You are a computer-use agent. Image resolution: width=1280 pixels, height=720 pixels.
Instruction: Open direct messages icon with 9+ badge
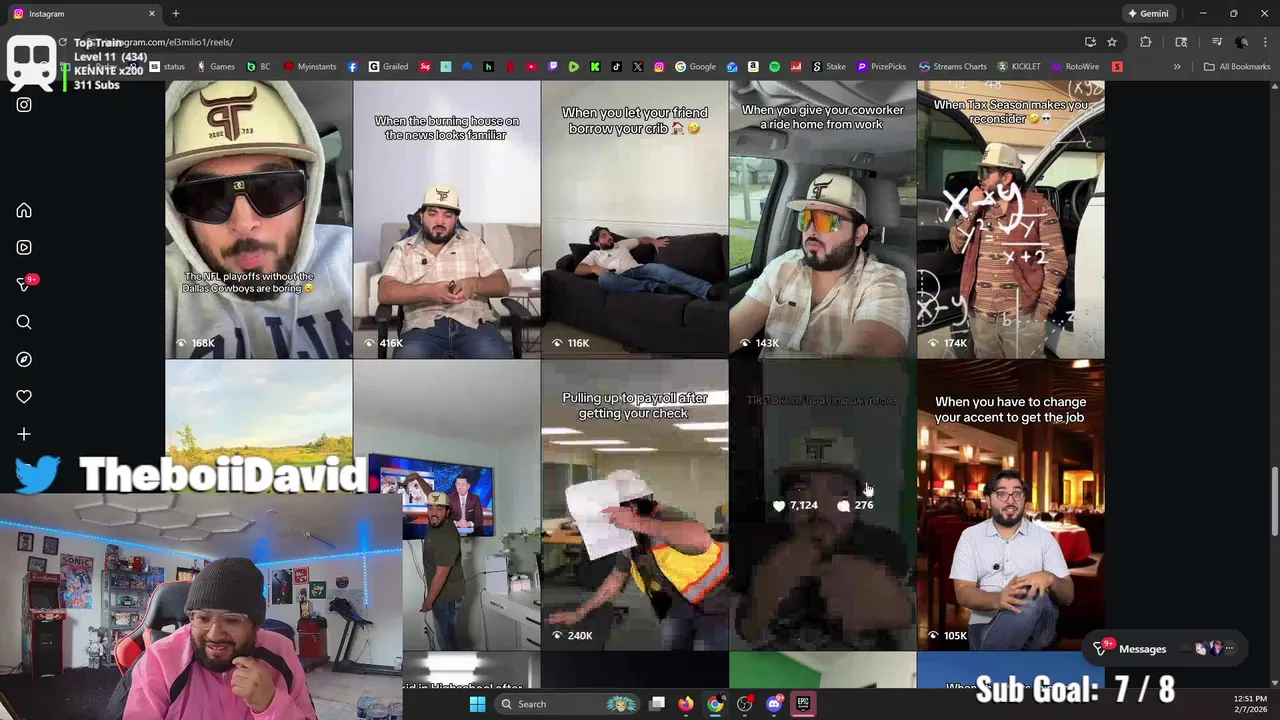pyautogui.click(x=26, y=284)
